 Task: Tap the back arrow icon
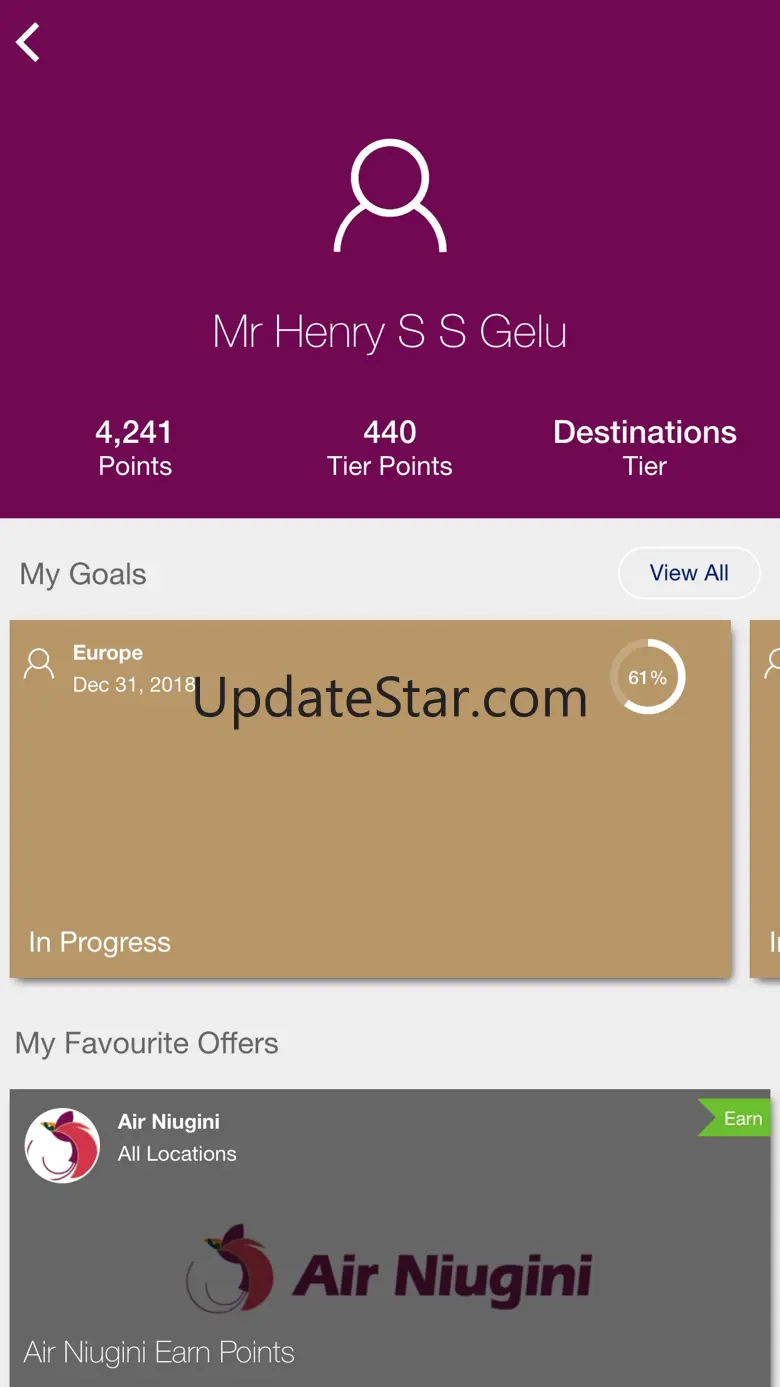click(28, 43)
